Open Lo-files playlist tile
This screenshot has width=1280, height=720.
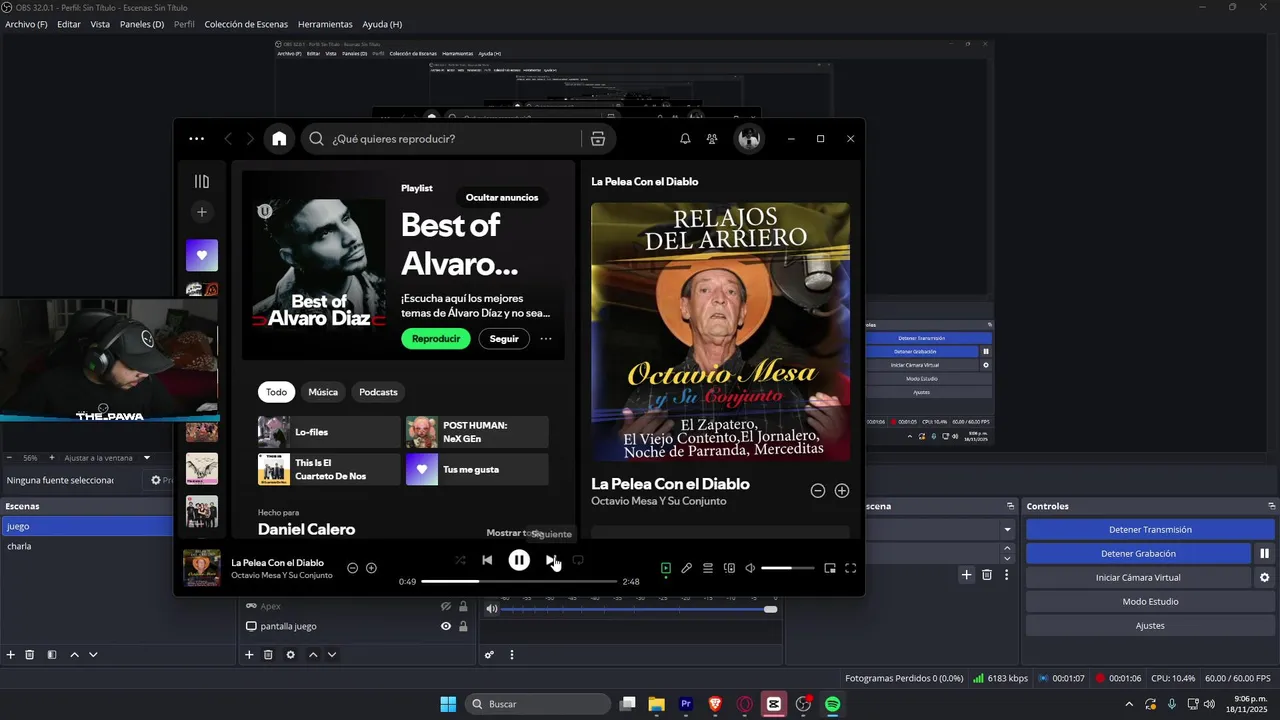coord(329,432)
